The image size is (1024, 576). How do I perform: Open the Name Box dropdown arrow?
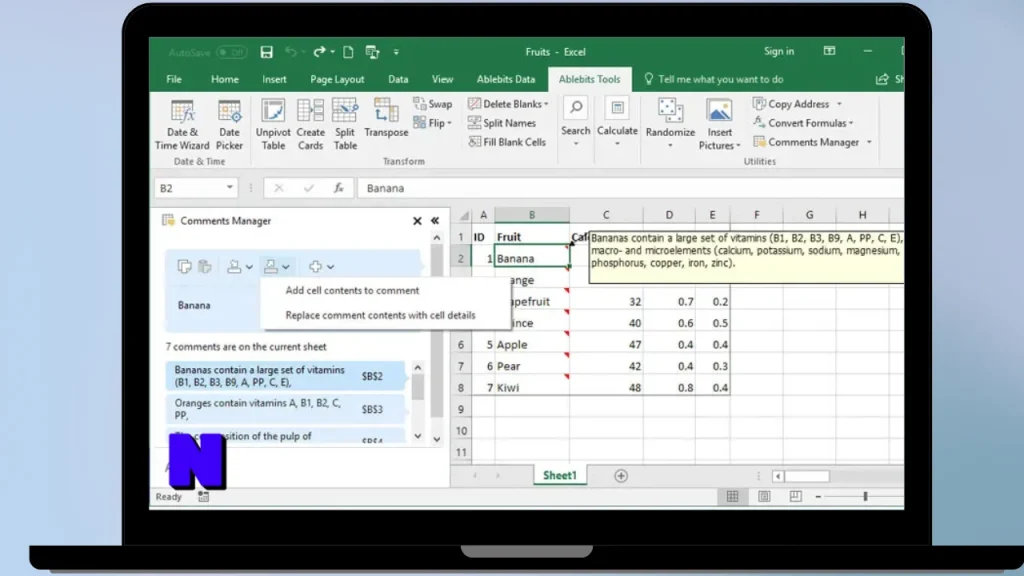229,187
